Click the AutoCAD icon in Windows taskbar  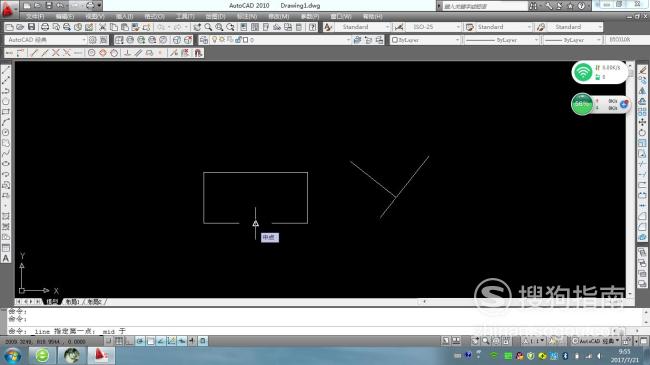click(101, 355)
